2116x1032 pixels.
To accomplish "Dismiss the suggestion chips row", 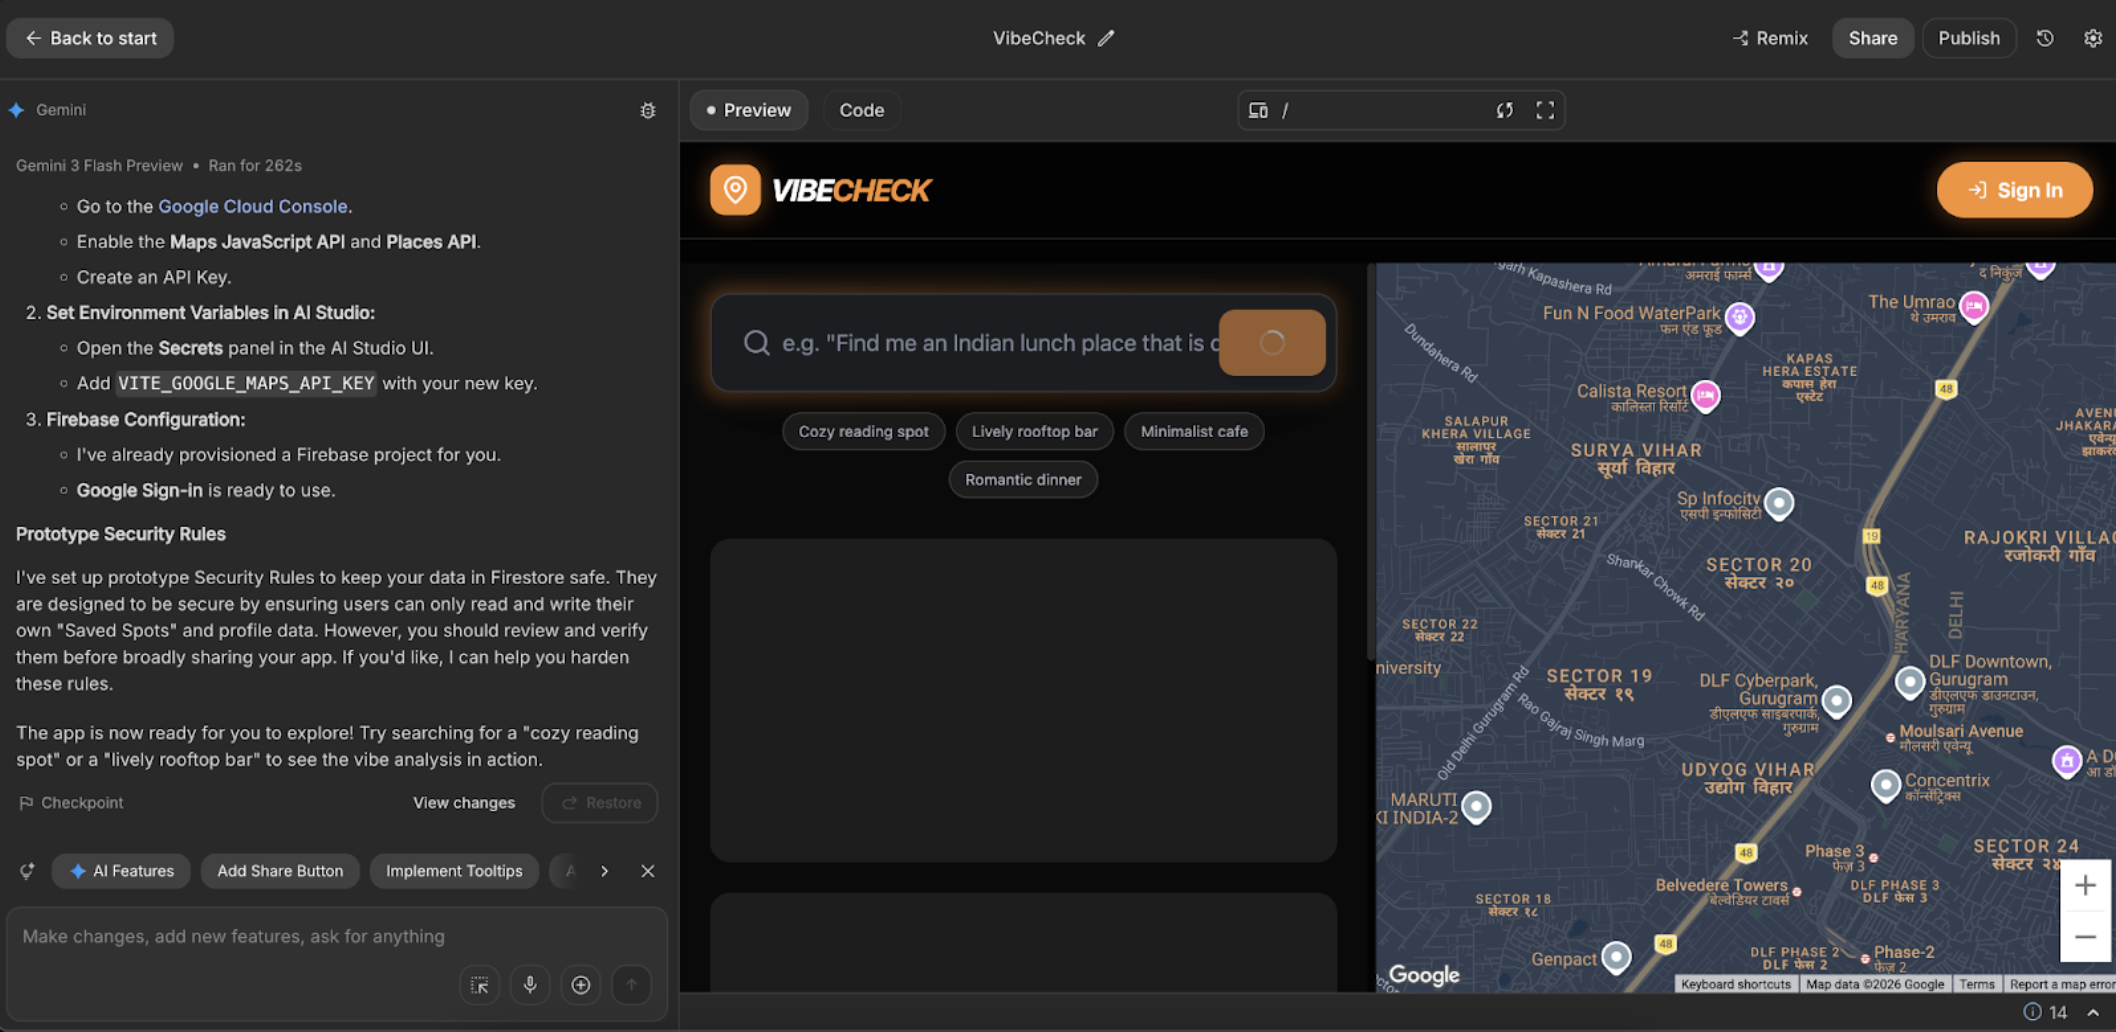I will click(x=648, y=871).
